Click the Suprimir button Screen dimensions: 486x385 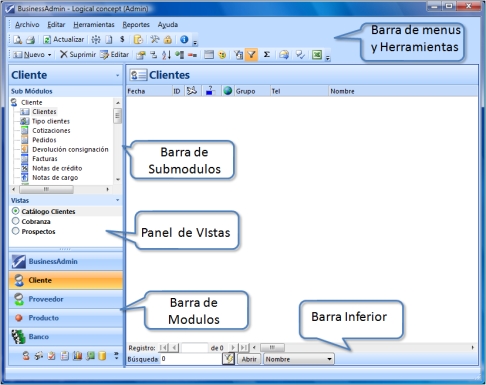(x=78, y=55)
